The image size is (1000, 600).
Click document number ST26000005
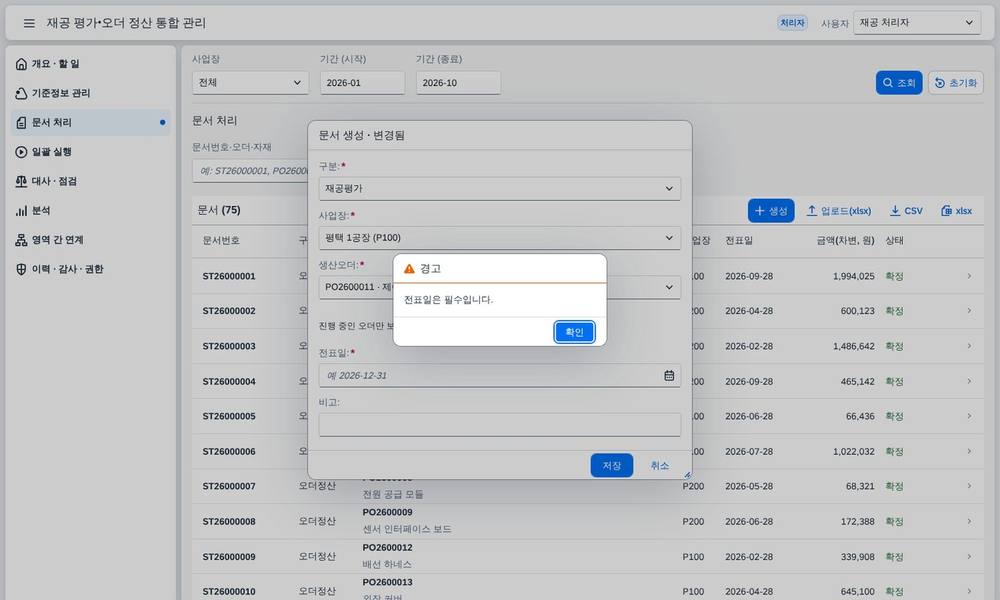click(229, 416)
